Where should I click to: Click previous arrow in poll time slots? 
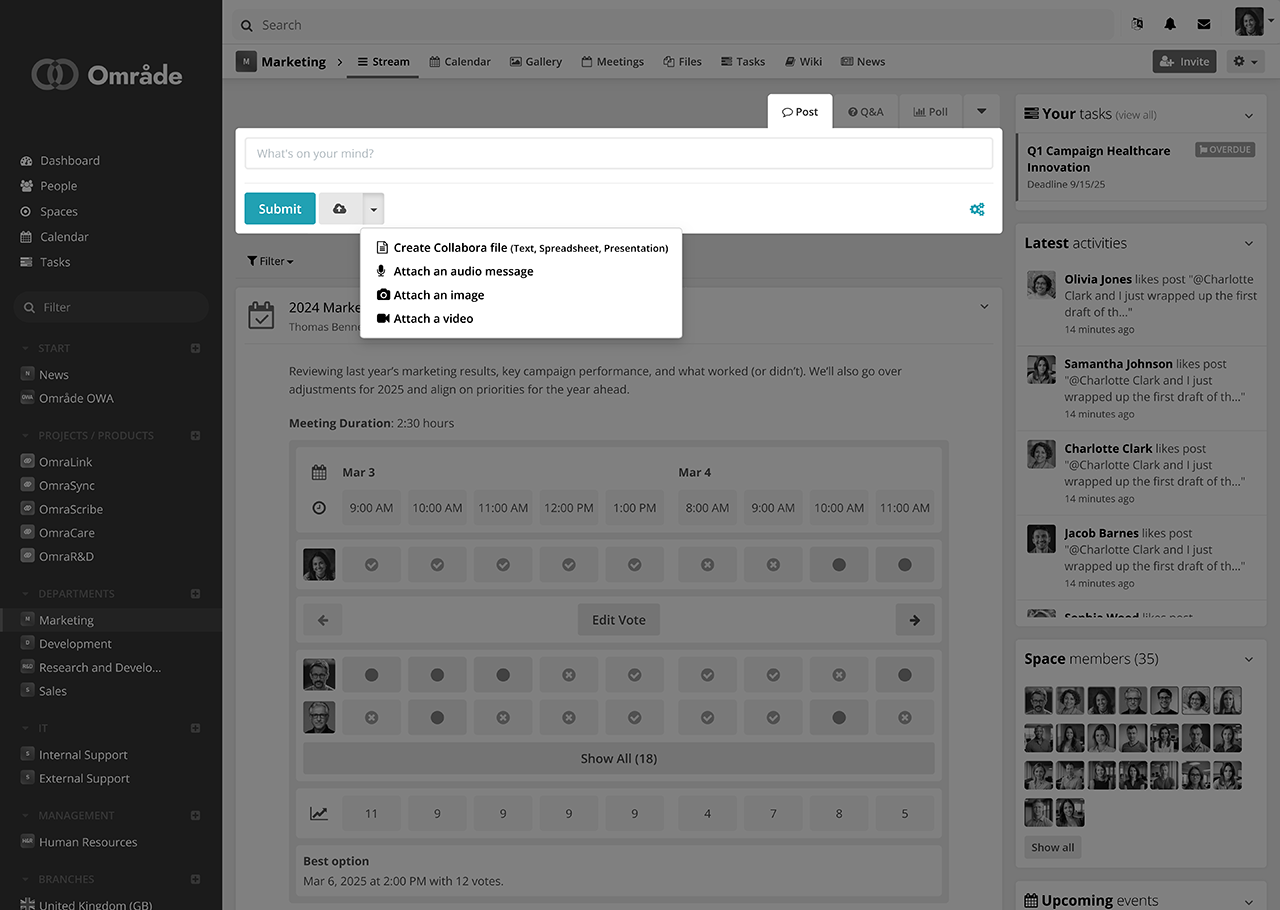[x=323, y=620]
